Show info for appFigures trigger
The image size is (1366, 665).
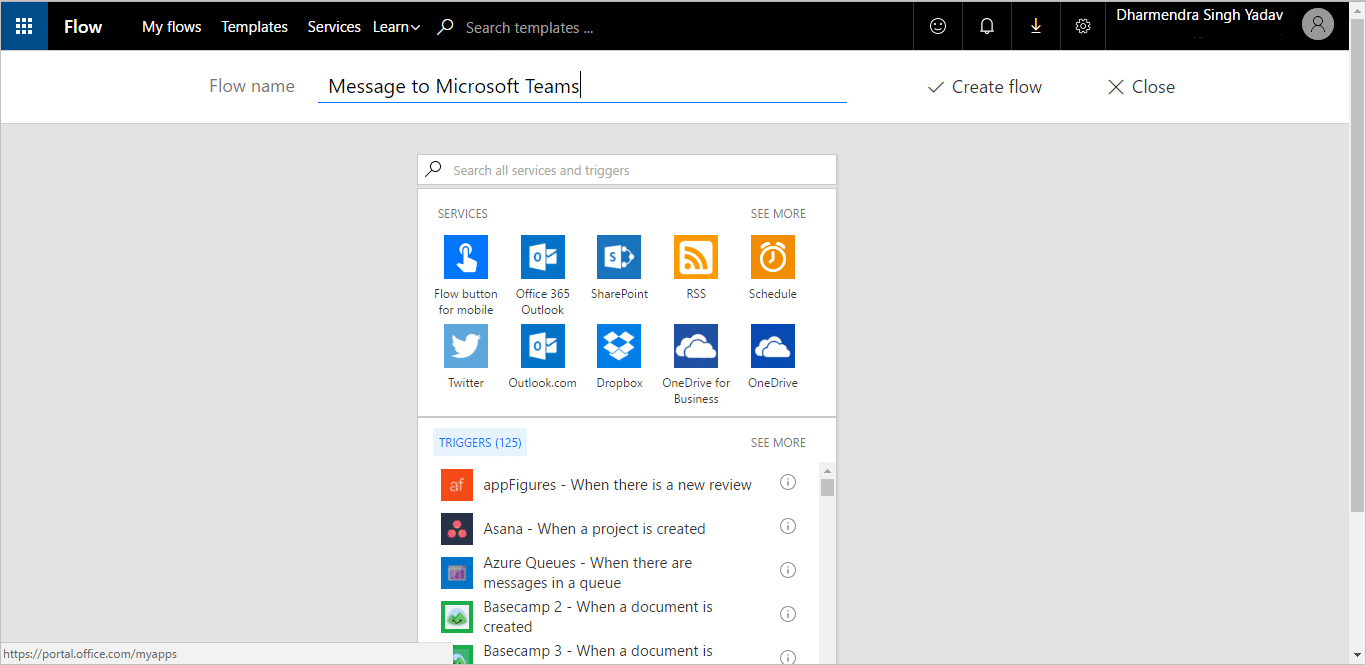(788, 482)
